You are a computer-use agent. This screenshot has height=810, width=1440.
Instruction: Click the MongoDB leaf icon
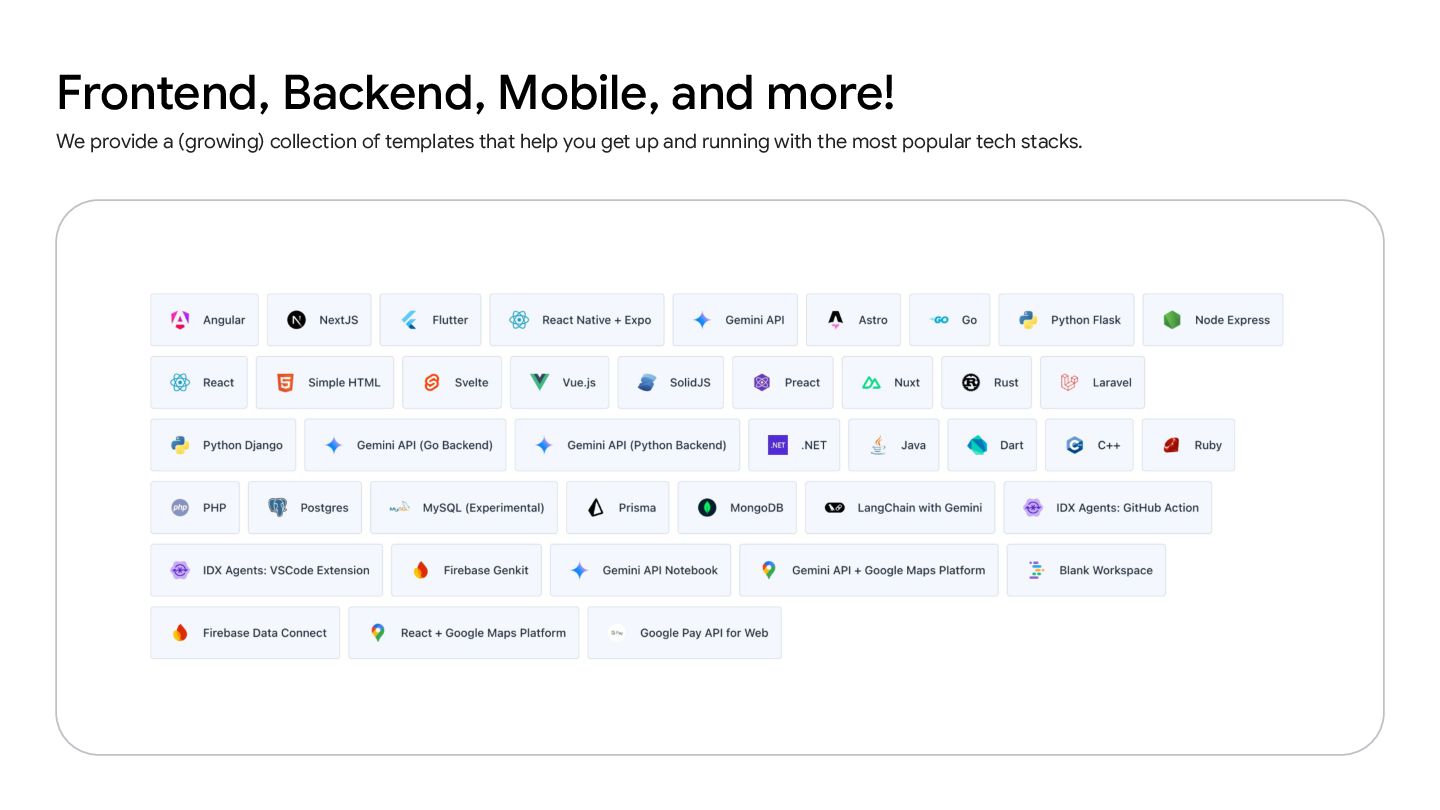pos(707,507)
